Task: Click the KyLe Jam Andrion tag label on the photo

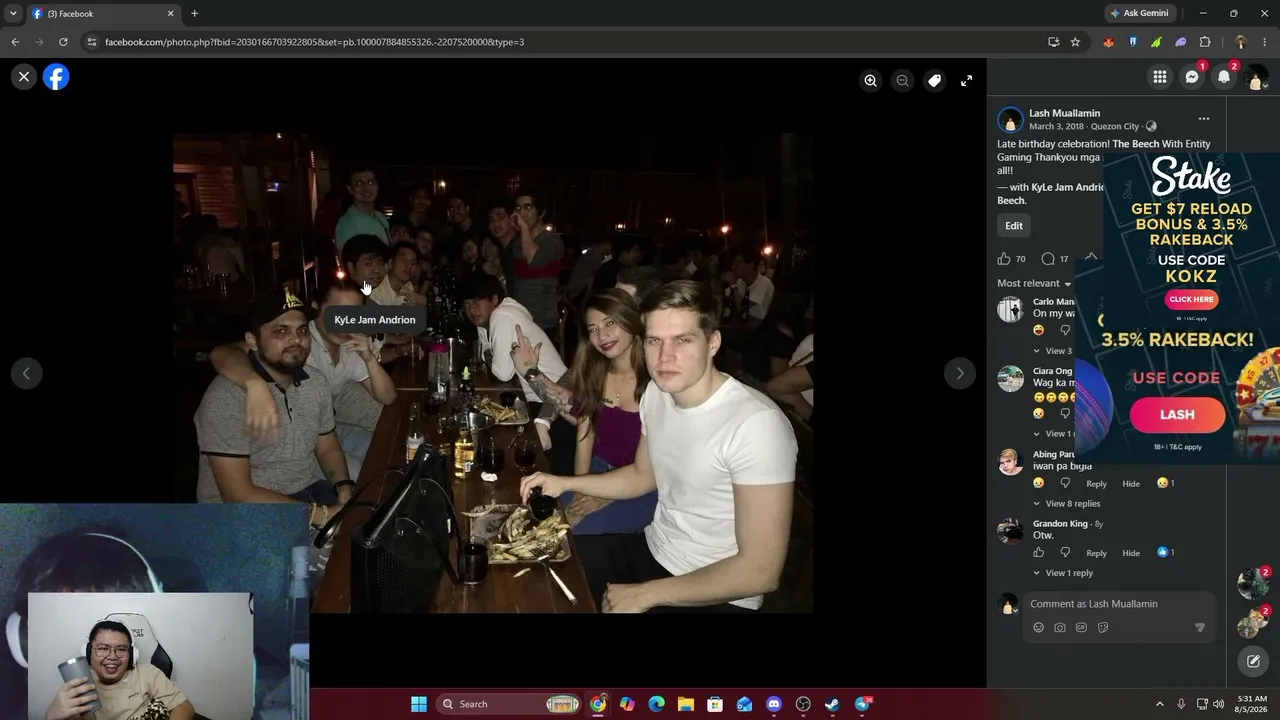Action: coord(375,320)
